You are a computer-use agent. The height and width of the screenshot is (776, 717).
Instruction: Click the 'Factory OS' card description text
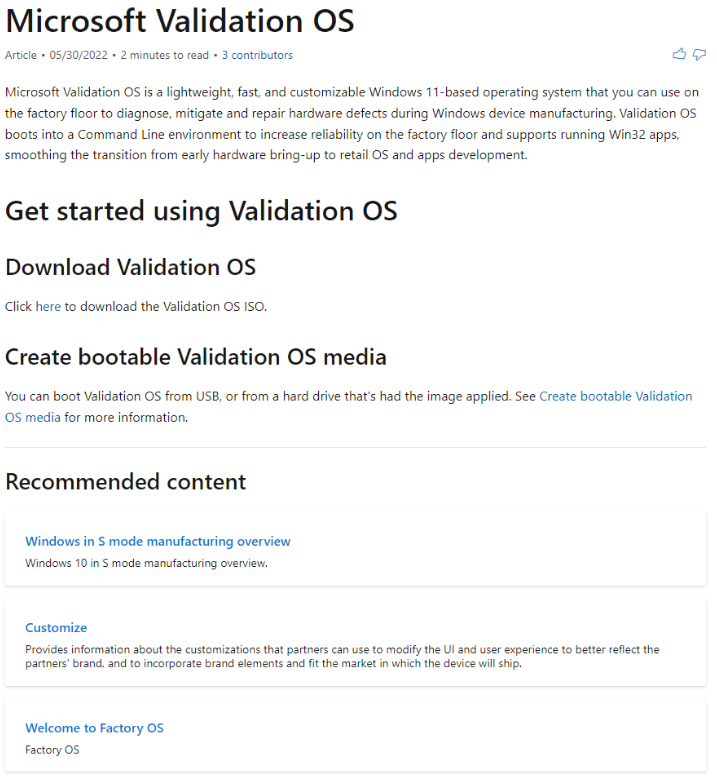[52, 750]
